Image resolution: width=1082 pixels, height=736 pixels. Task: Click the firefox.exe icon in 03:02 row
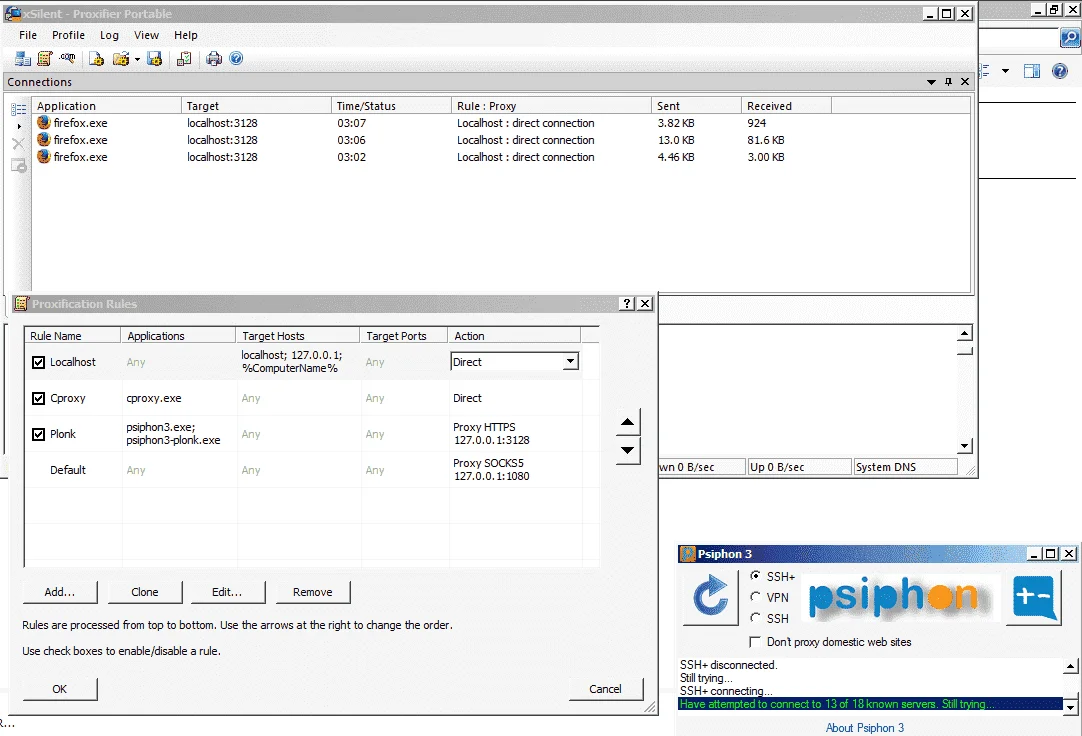point(43,157)
